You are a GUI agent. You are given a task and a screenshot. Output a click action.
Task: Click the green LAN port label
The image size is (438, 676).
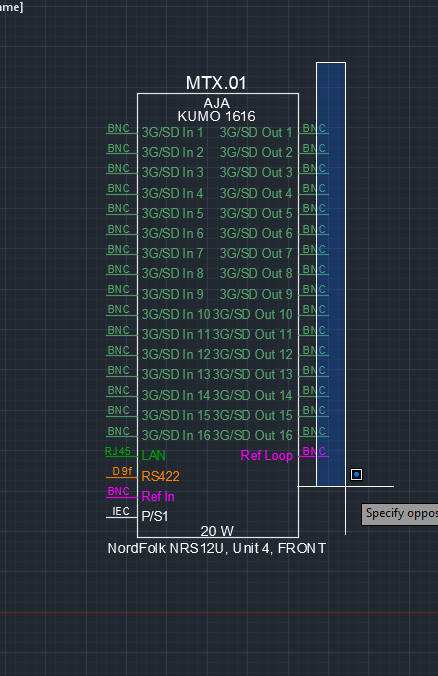click(153, 455)
